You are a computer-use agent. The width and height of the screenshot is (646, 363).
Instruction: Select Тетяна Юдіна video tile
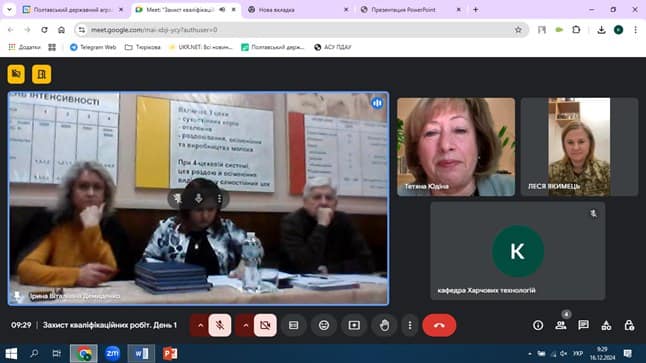456,146
